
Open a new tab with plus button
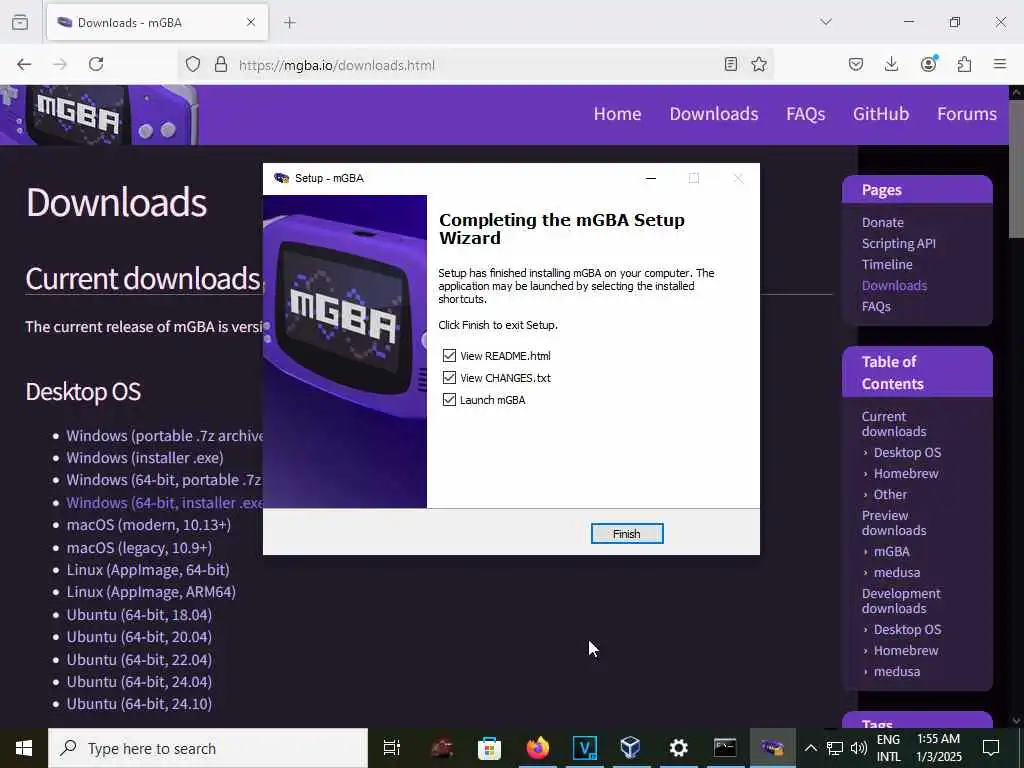click(x=290, y=22)
